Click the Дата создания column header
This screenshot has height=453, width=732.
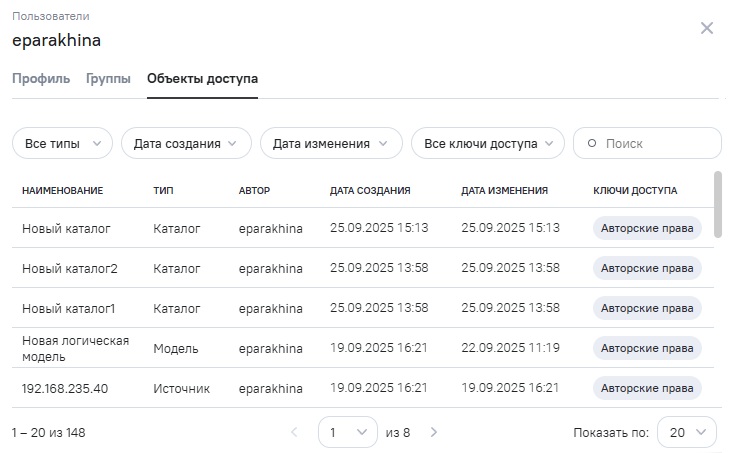pyautogui.click(x=370, y=190)
